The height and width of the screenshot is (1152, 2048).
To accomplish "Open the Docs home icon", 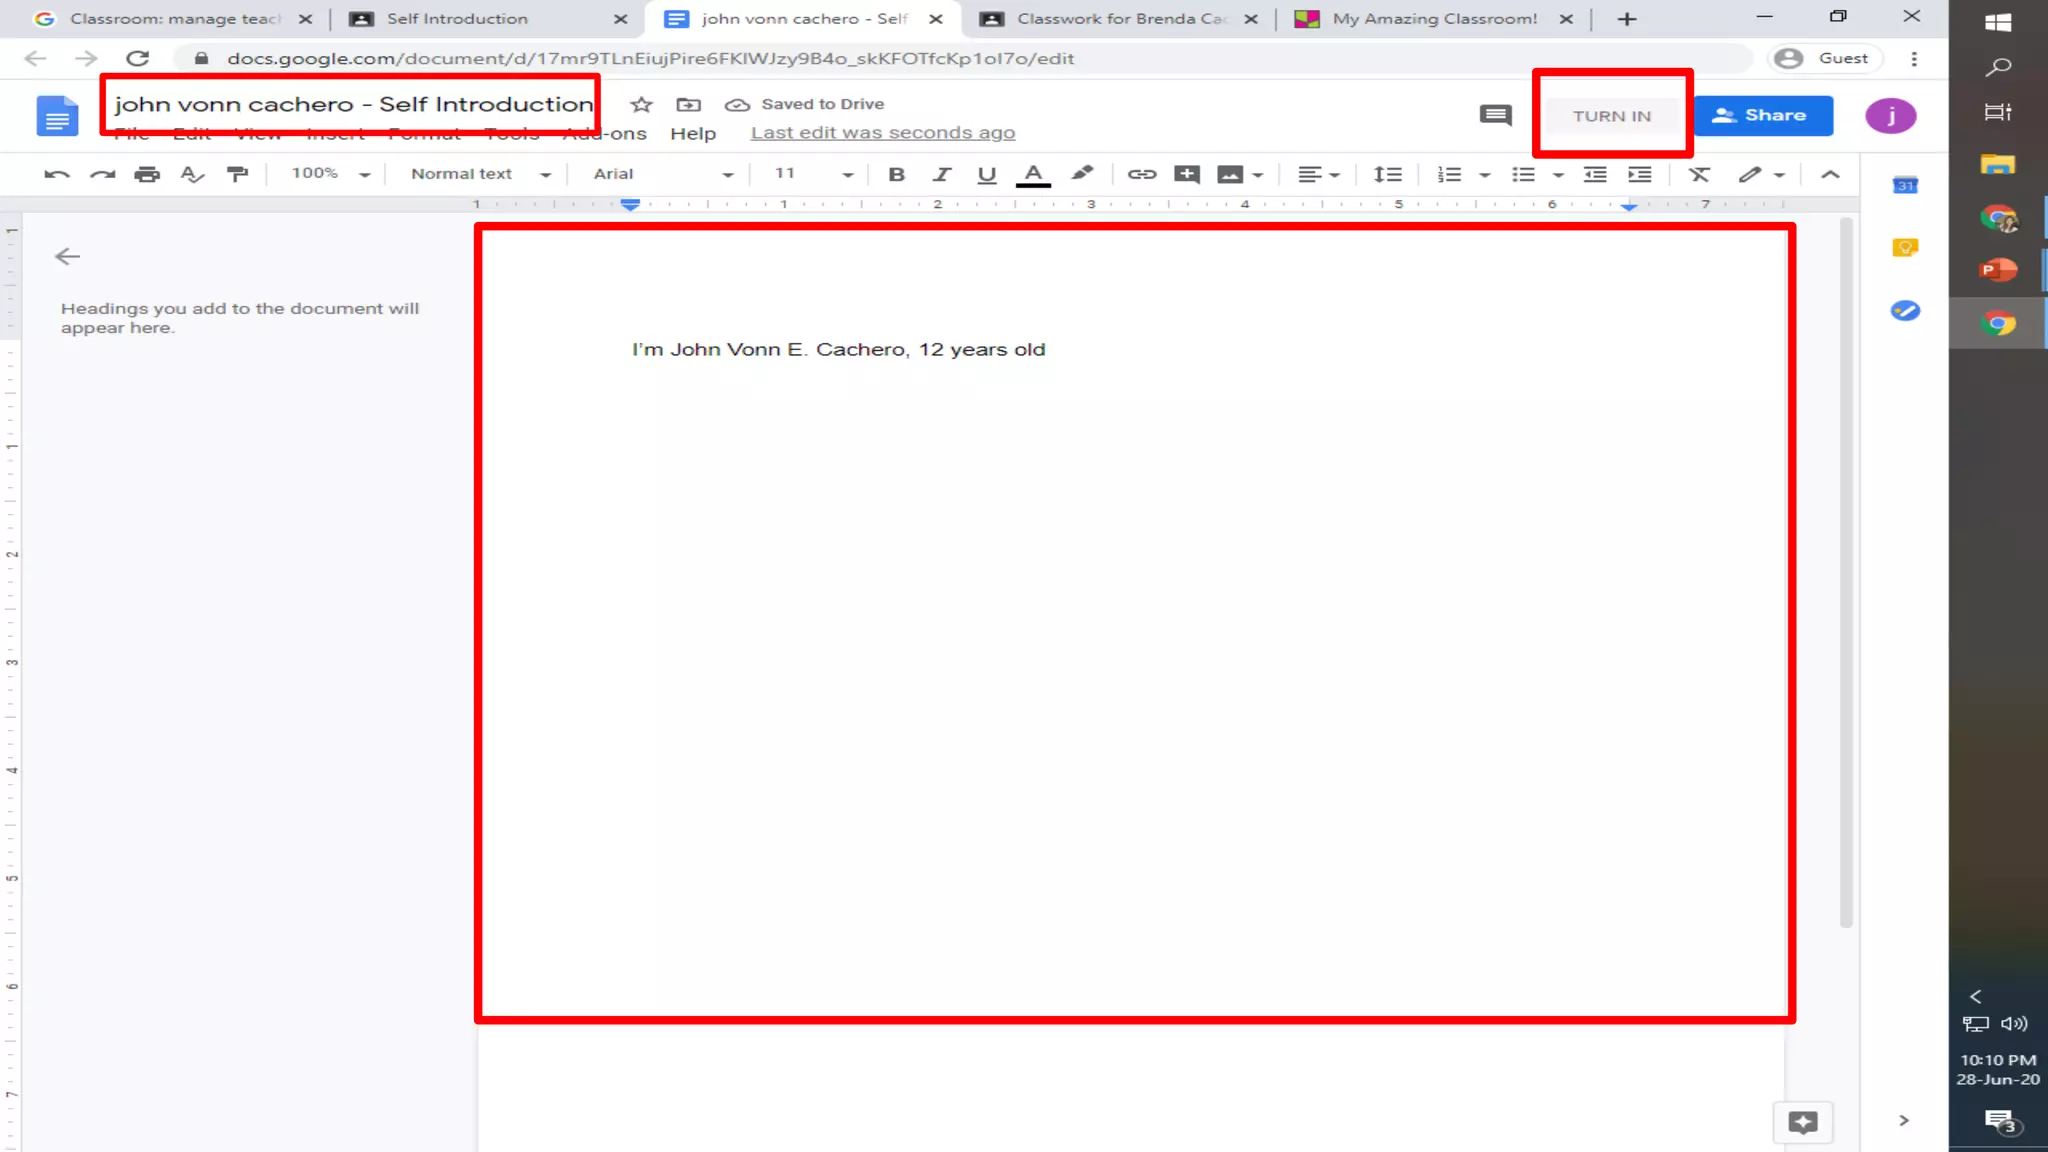I will (57, 116).
